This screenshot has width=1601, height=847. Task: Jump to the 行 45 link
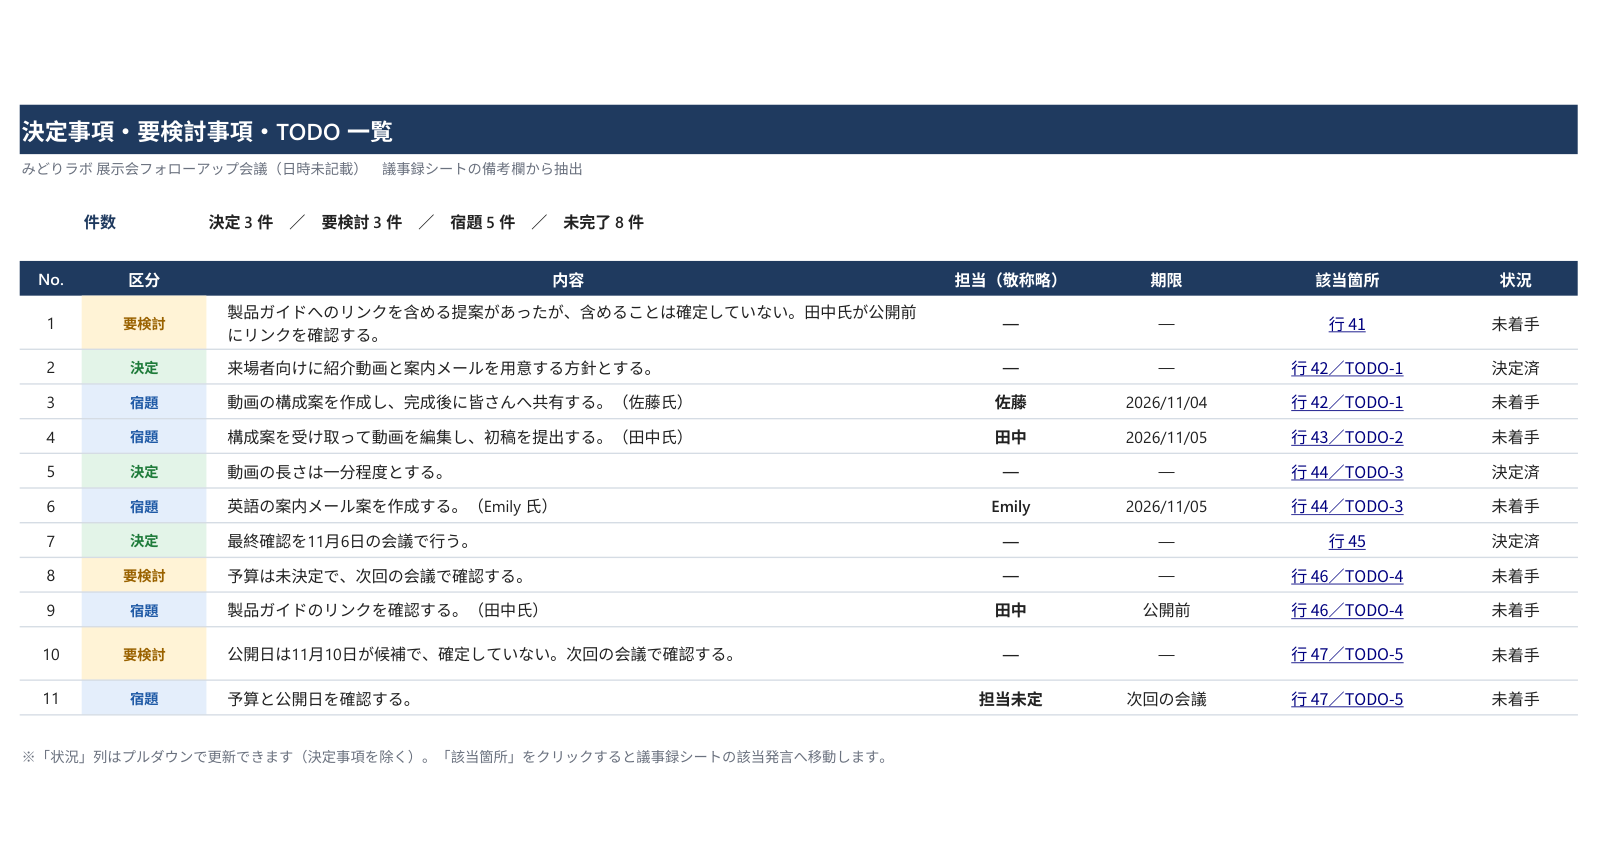[1346, 541]
